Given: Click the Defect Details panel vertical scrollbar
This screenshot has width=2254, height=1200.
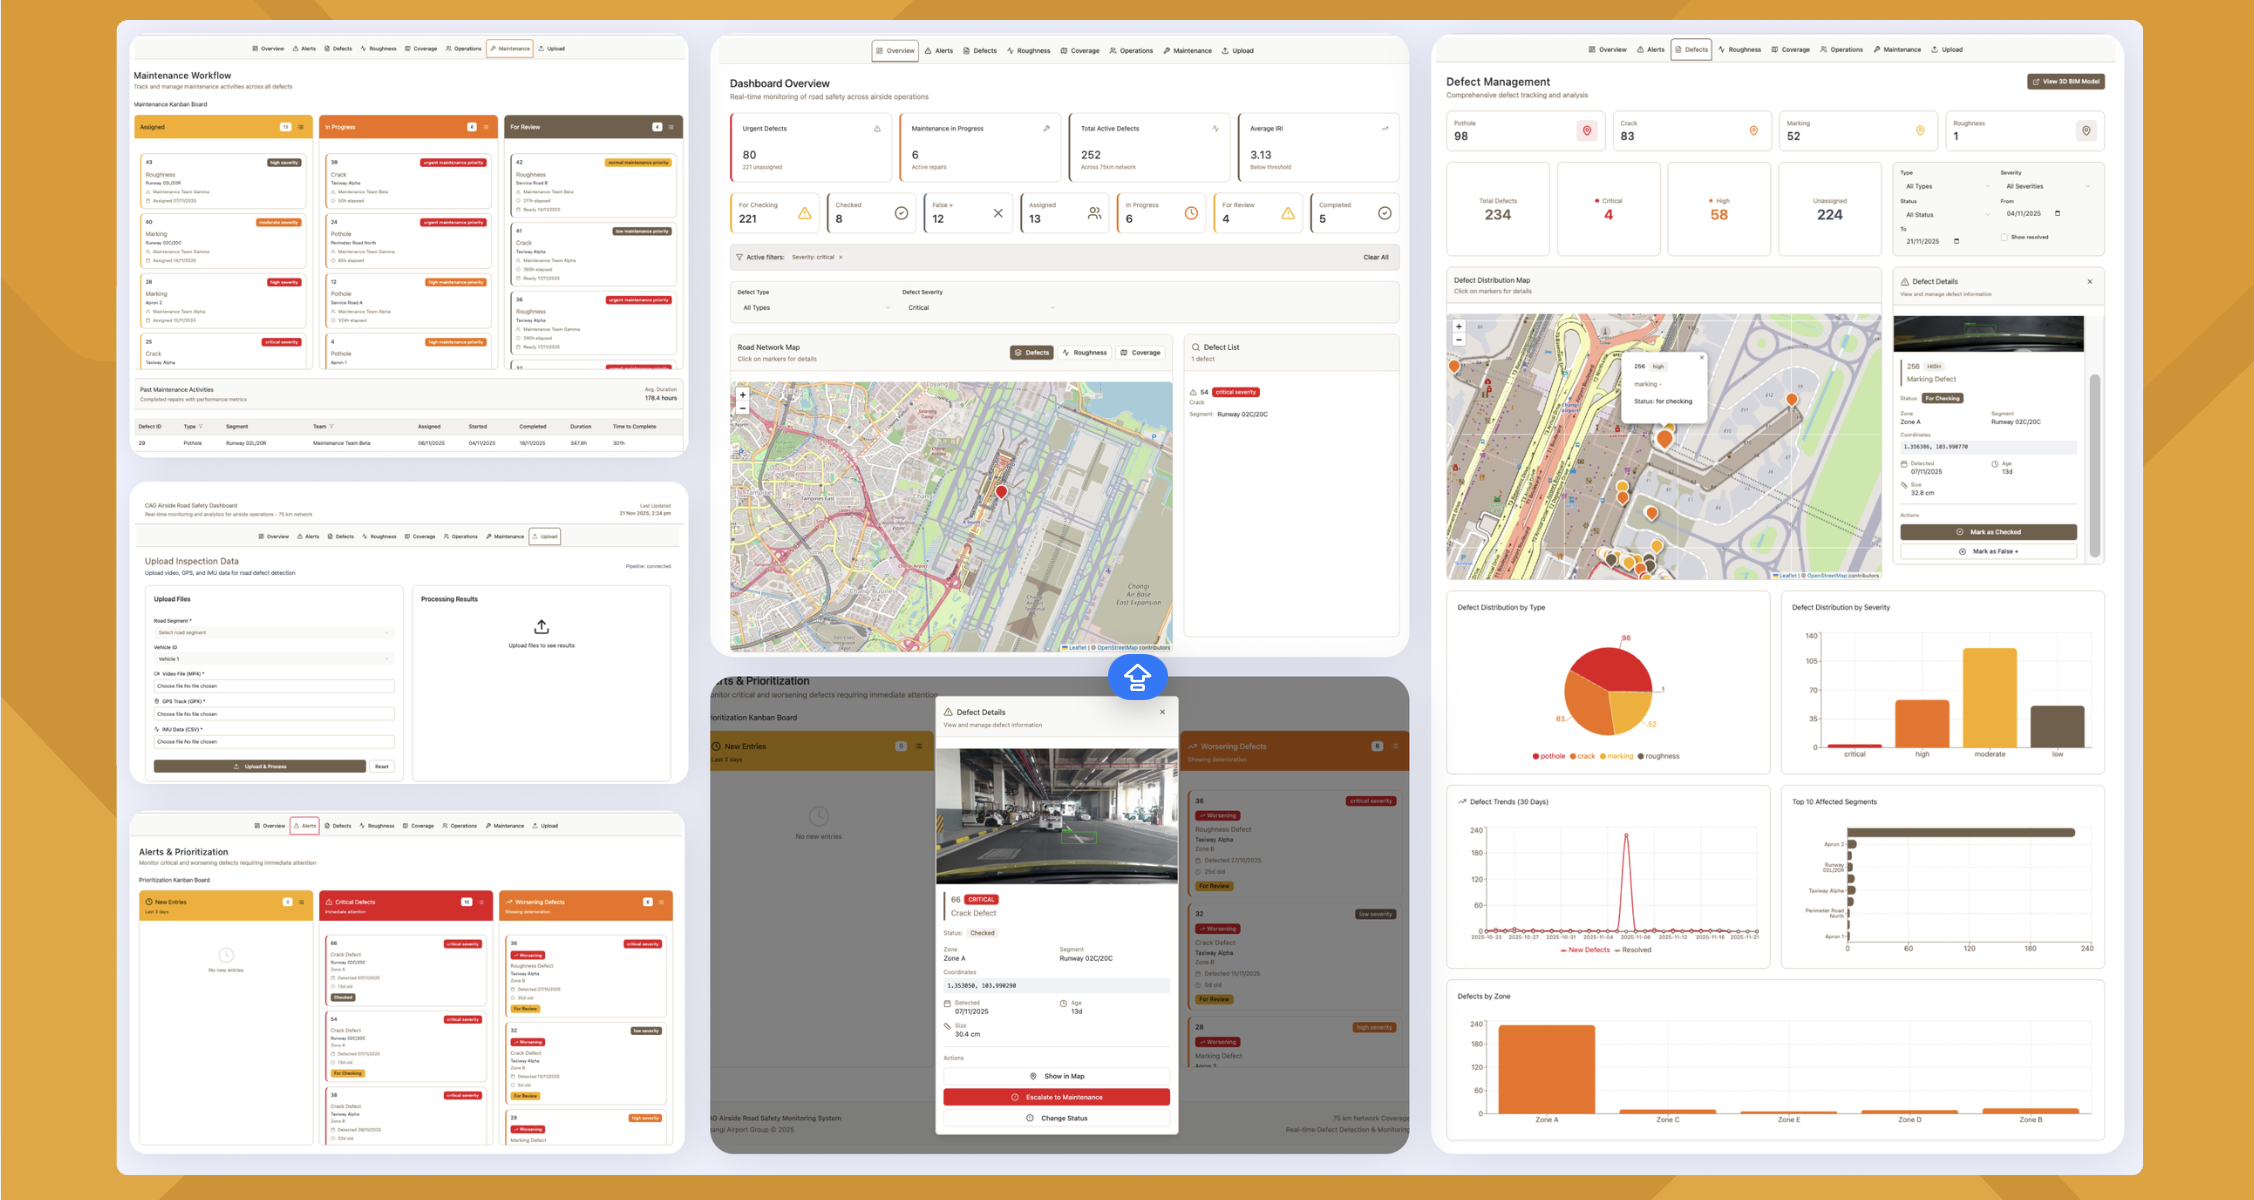Looking at the screenshot, I should click(x=2094, y=465).
